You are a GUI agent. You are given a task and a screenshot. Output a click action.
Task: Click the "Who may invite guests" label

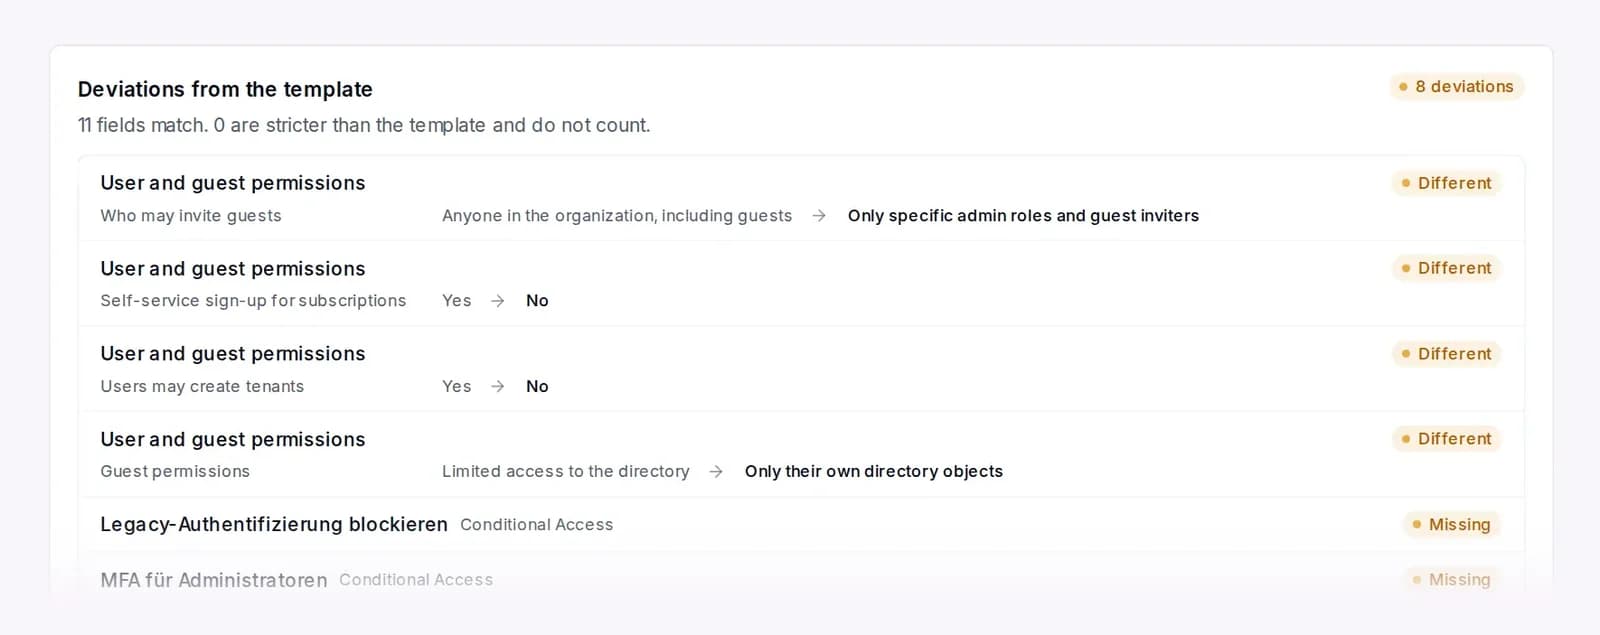tap(191, 216)
